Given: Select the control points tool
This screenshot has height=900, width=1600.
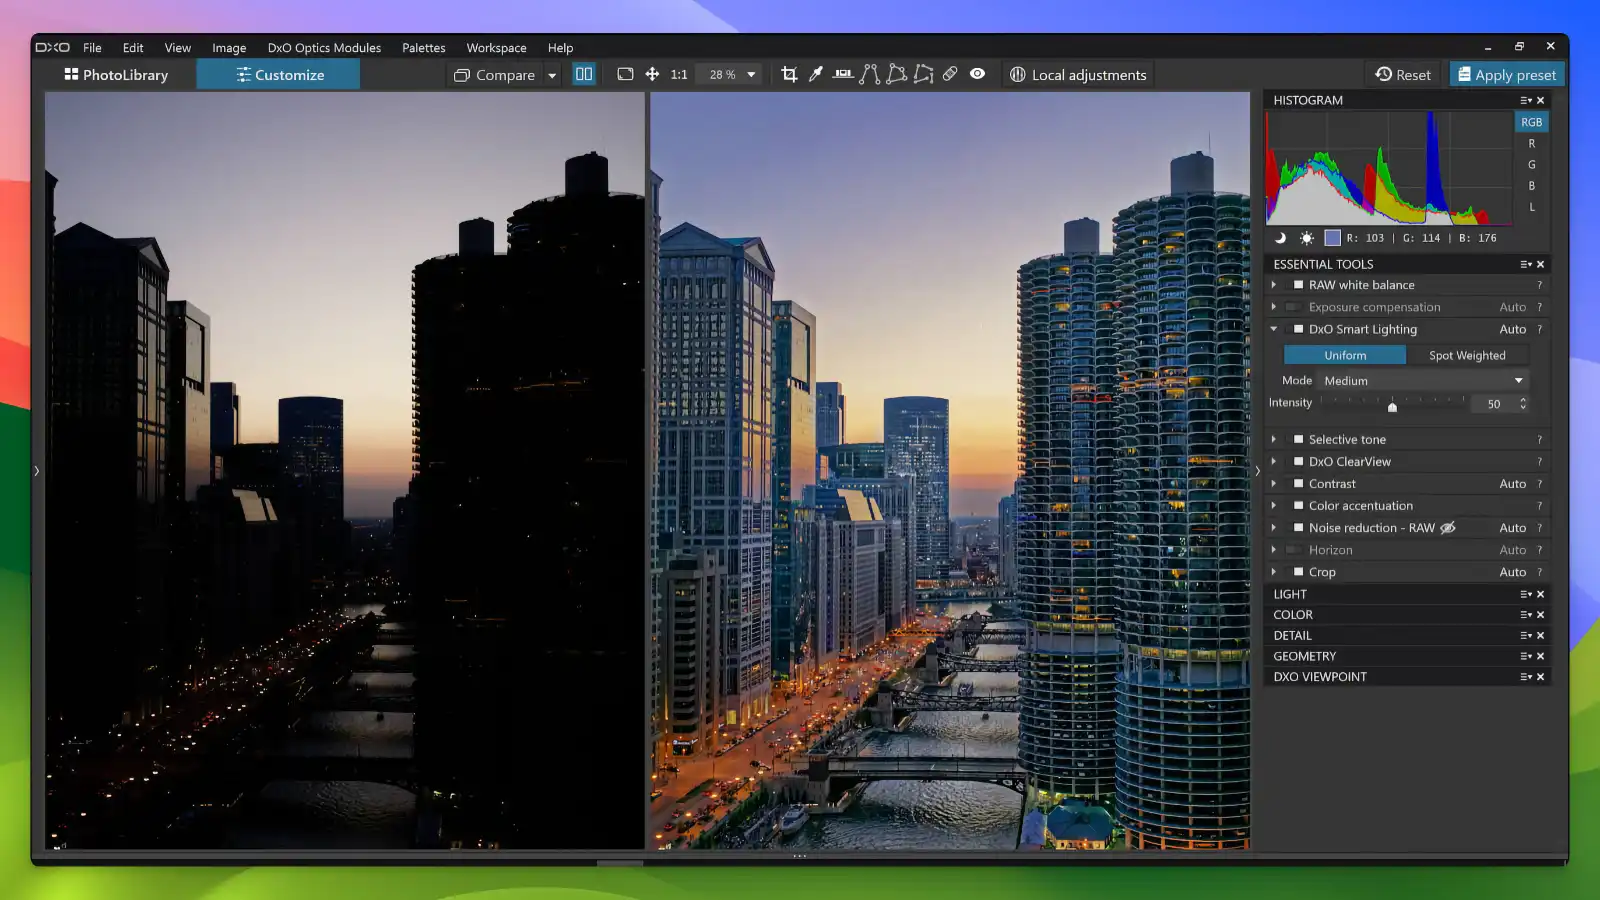Looking at the screenshot, I should 870,73.
